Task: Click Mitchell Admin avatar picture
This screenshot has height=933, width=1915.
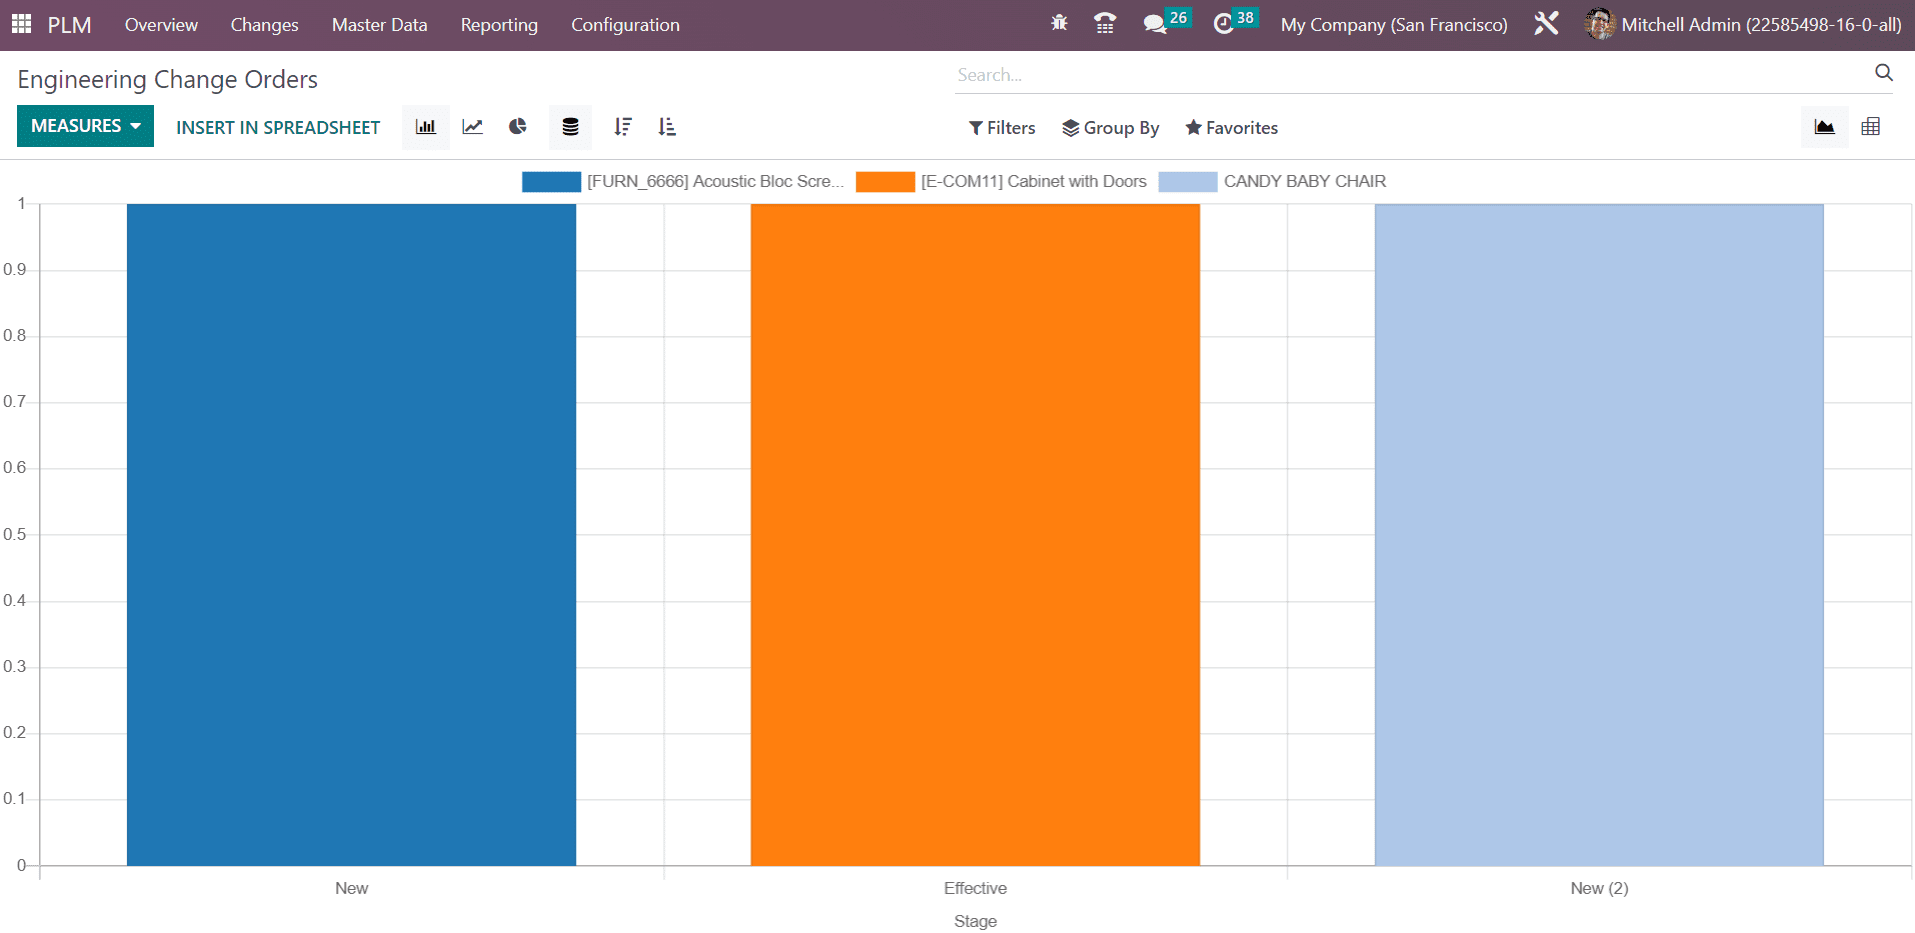Action: 1600,24
